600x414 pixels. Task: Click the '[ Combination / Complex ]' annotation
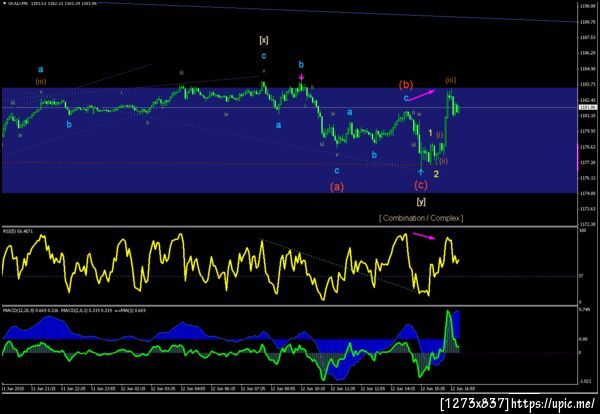pos(421,218)
